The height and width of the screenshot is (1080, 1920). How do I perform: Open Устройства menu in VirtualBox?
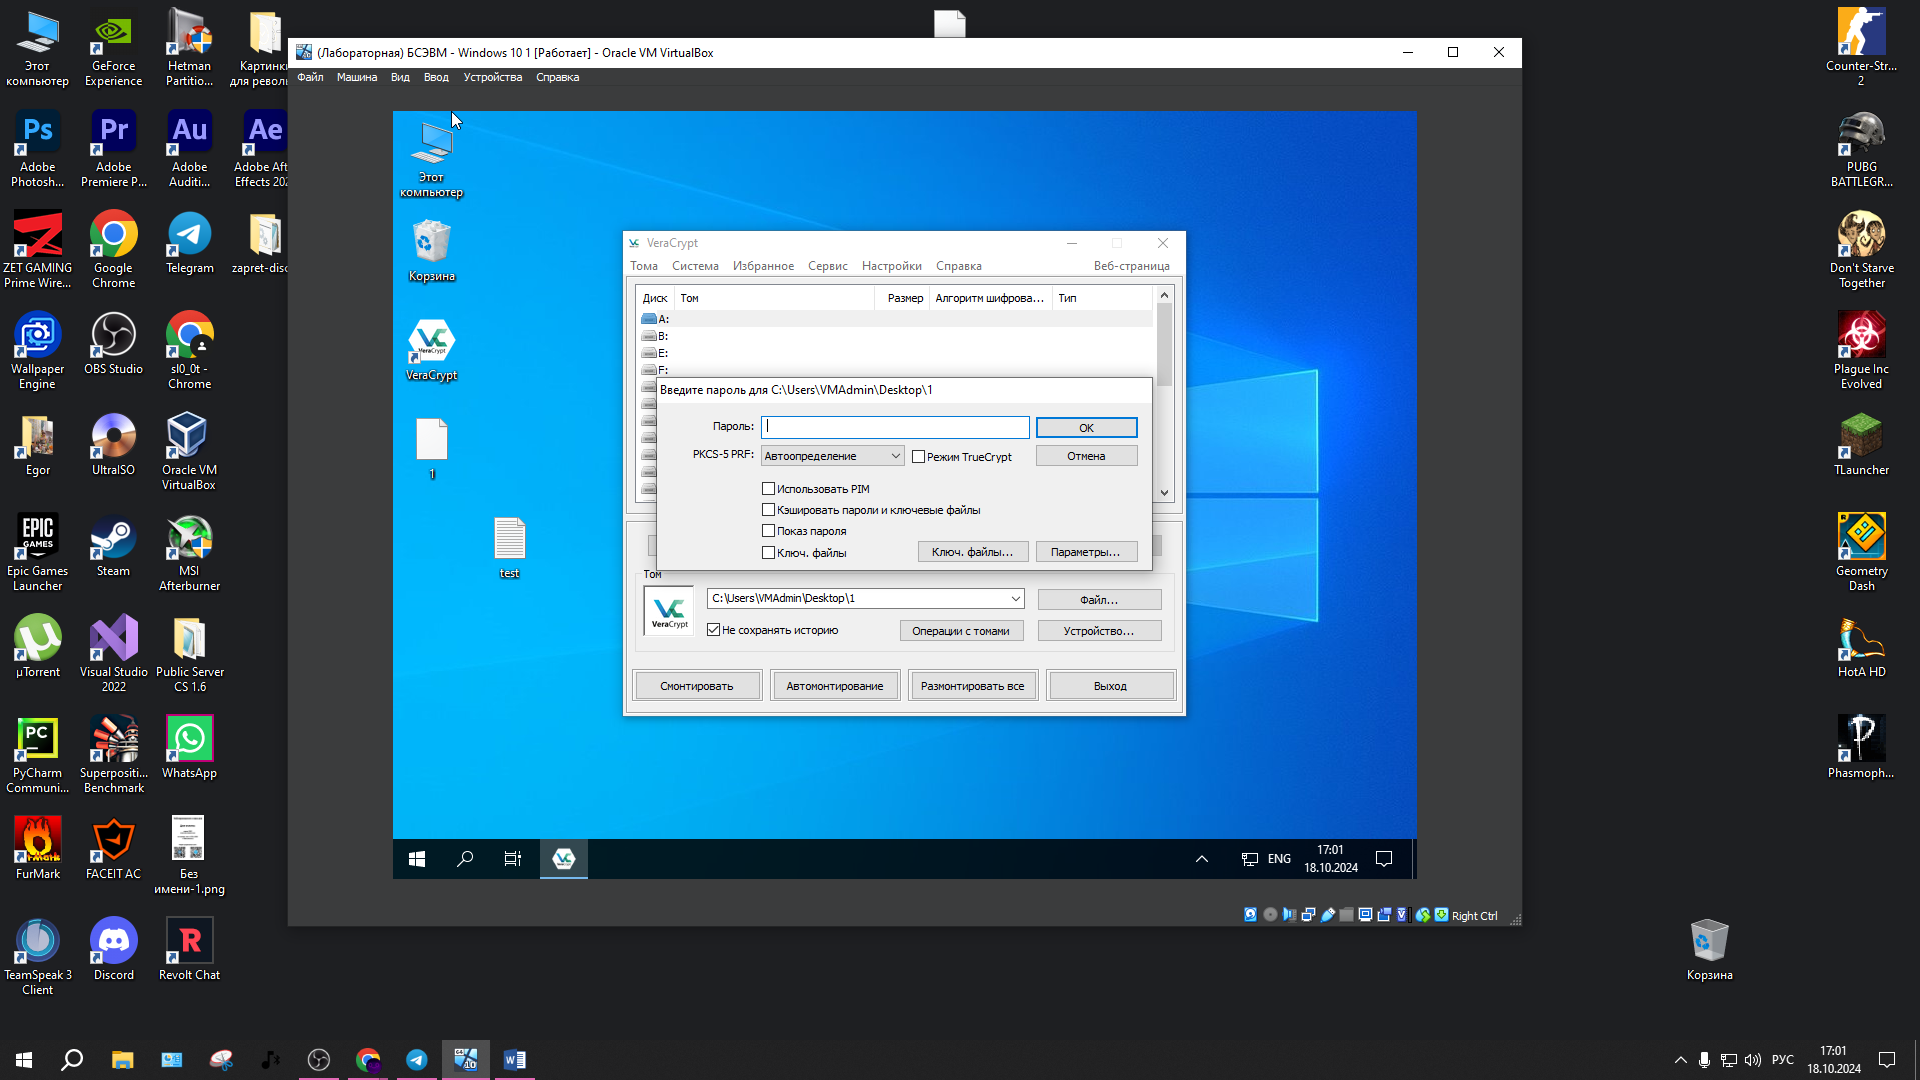pyautogui.click(x=492, y=77)
